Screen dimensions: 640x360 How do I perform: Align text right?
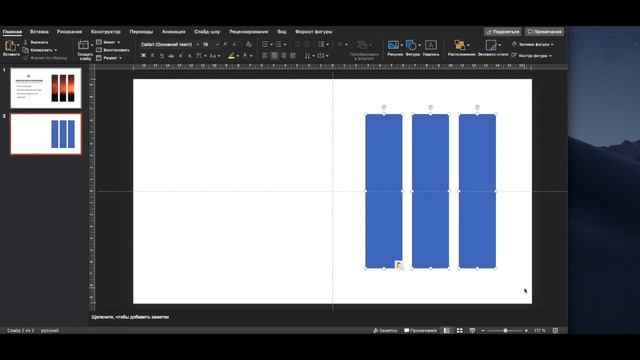(283, 56)
